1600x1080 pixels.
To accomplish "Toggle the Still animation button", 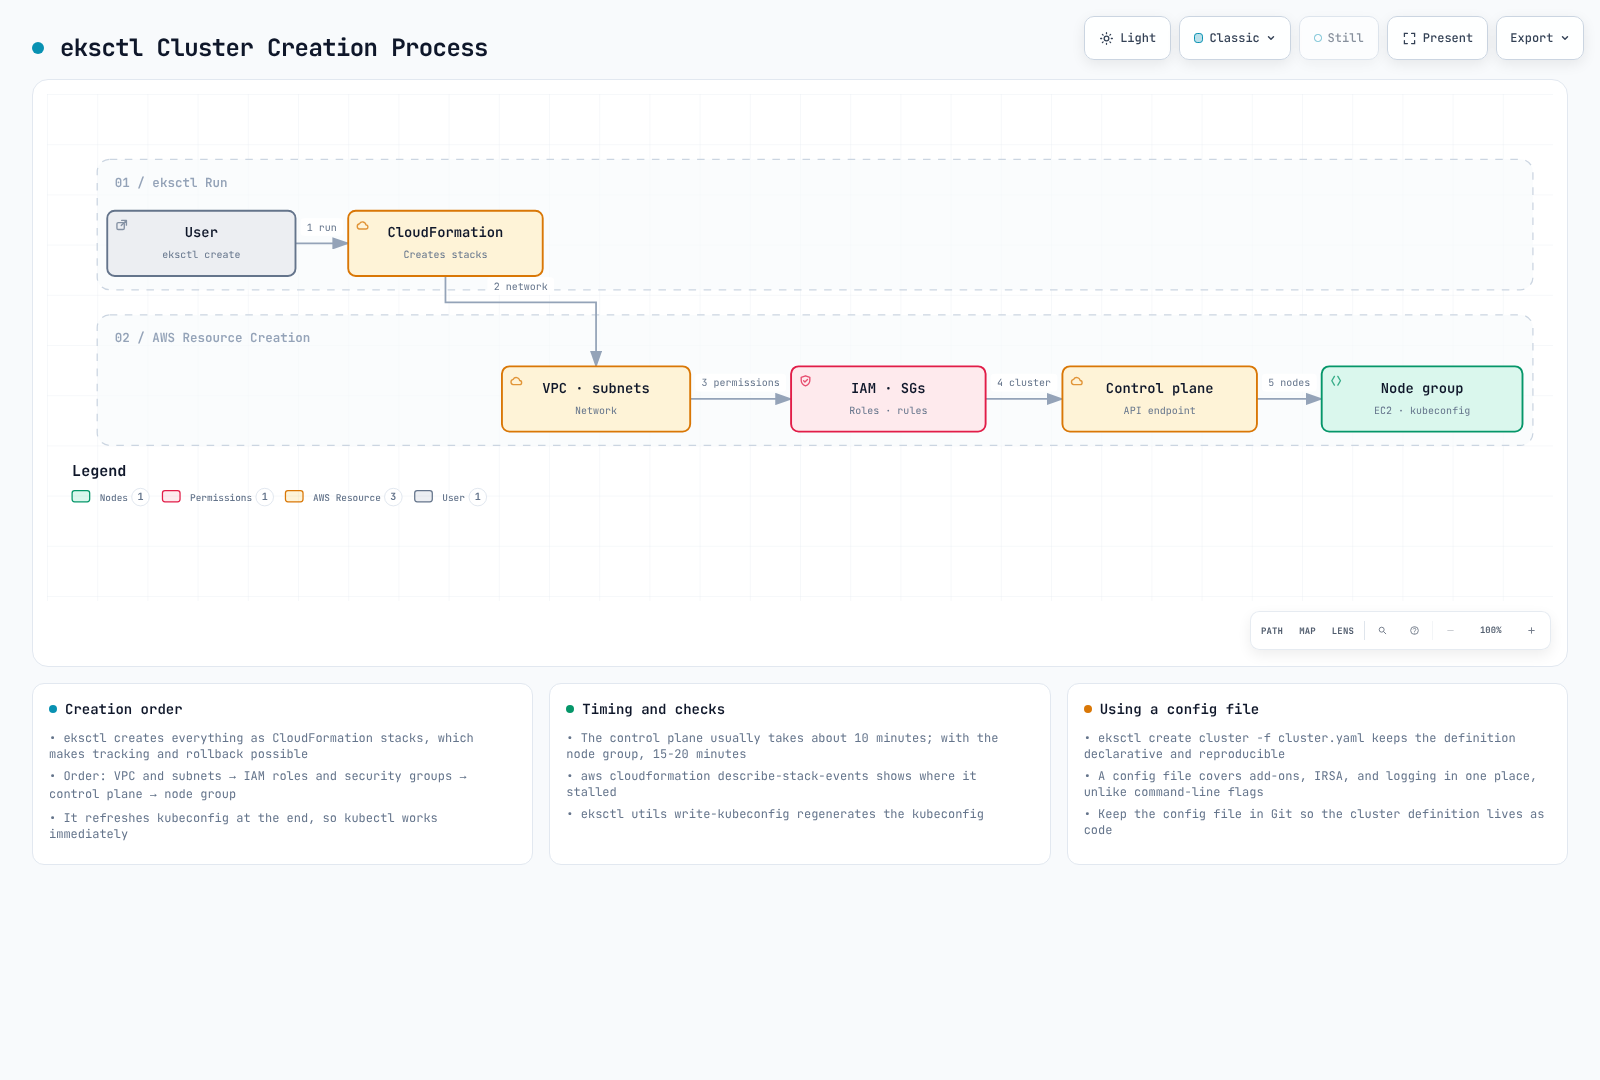I will pos(1338,38).
